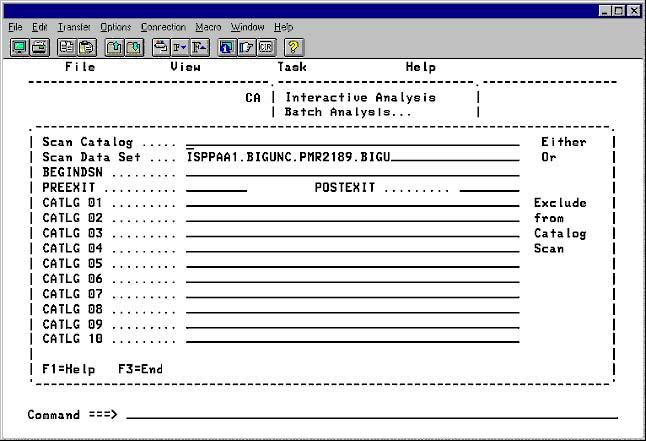This screenshot has width=646, height=441.
Task: Open the Edit menu
Action: click(40, 27)
